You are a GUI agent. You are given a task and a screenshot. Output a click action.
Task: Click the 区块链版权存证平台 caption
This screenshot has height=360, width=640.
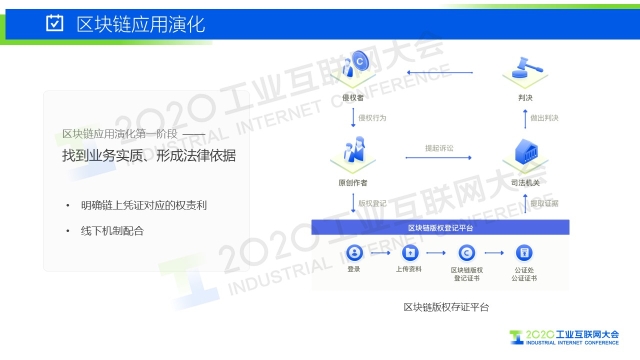click(446, 307)
